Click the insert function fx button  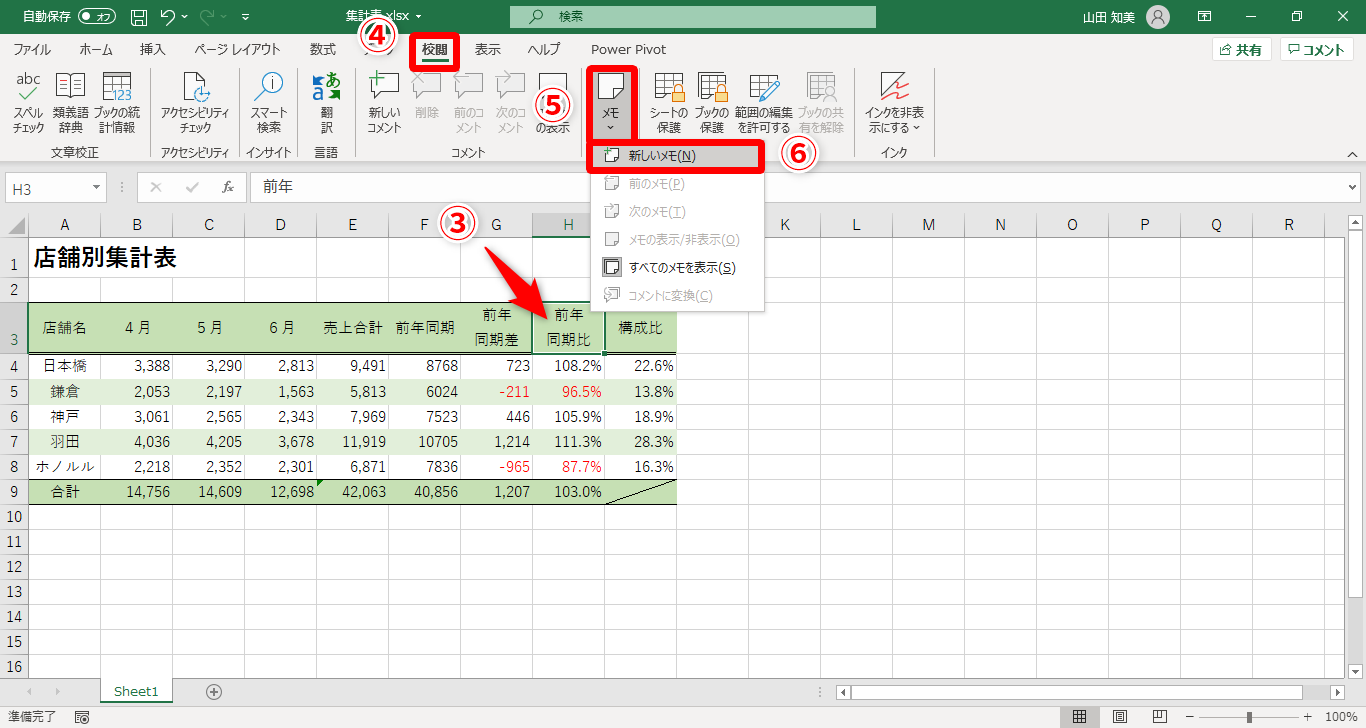(x=228, y=187)
